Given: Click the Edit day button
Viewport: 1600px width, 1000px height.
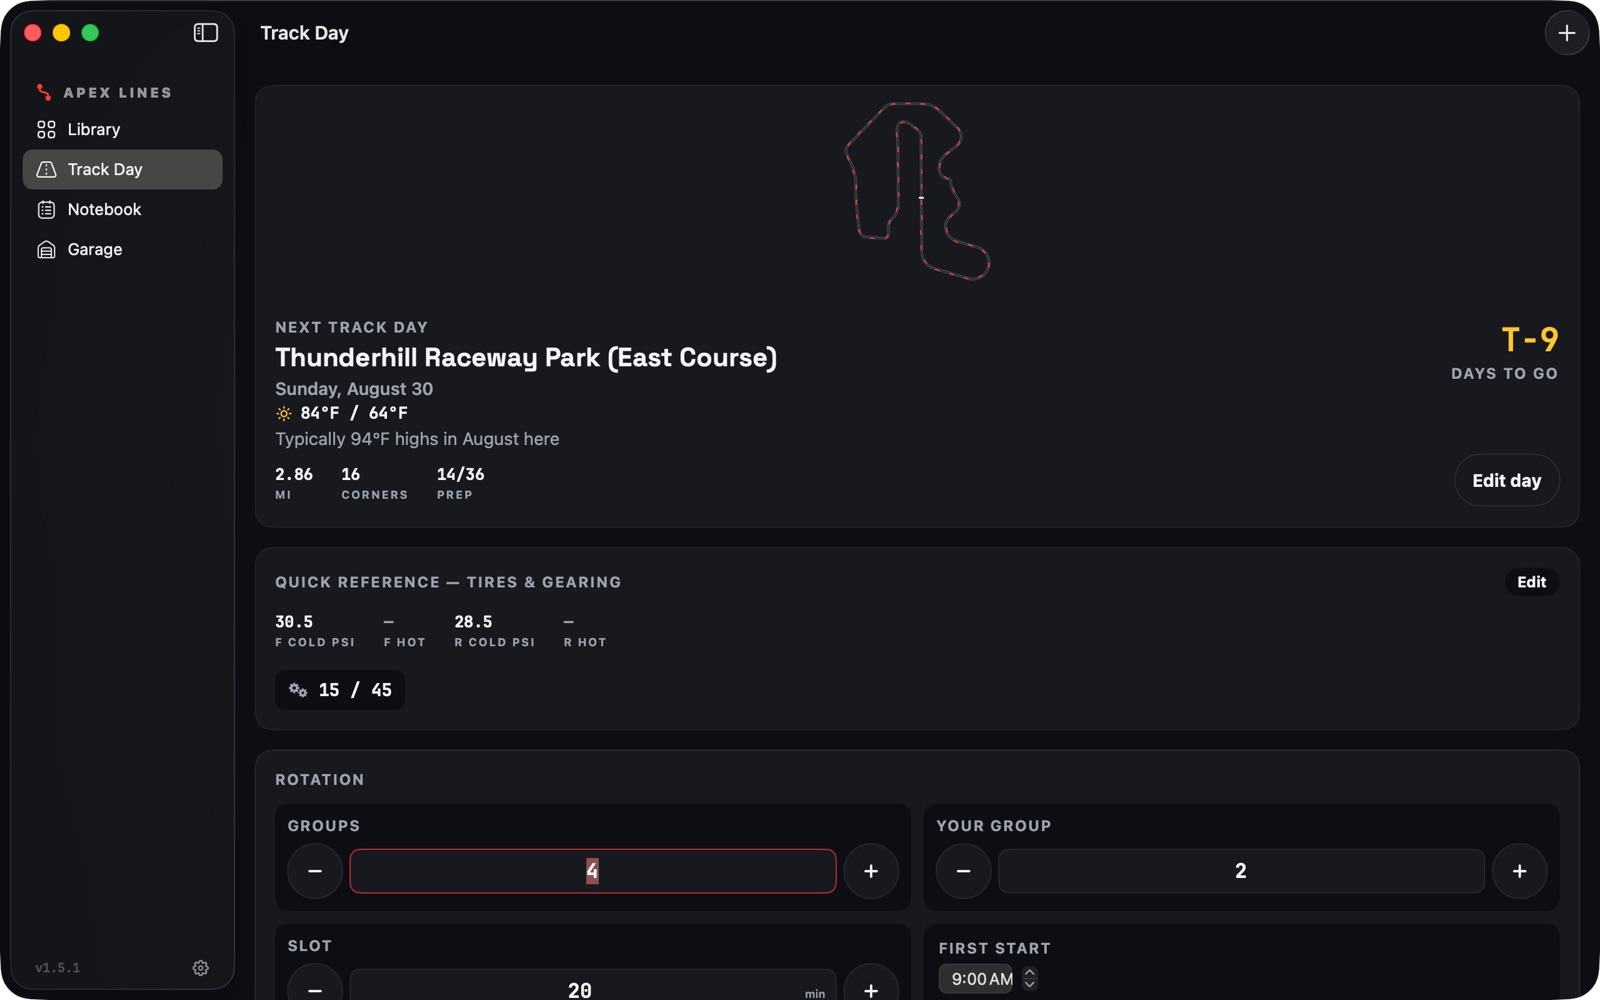Looking at the screenshot, I should tap(1506, 480).
